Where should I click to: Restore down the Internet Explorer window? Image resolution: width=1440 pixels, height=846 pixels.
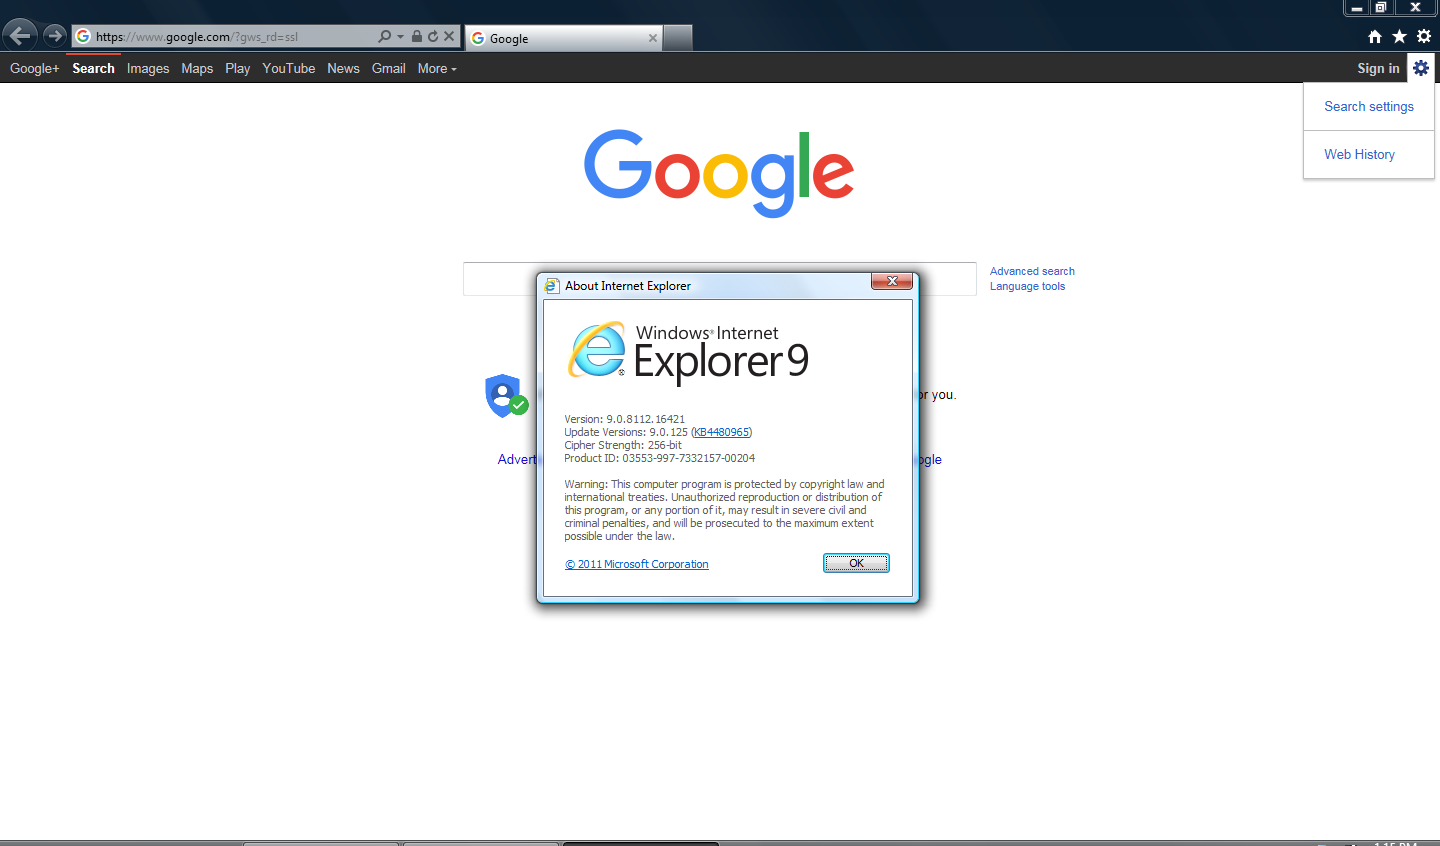(1380, 8)
